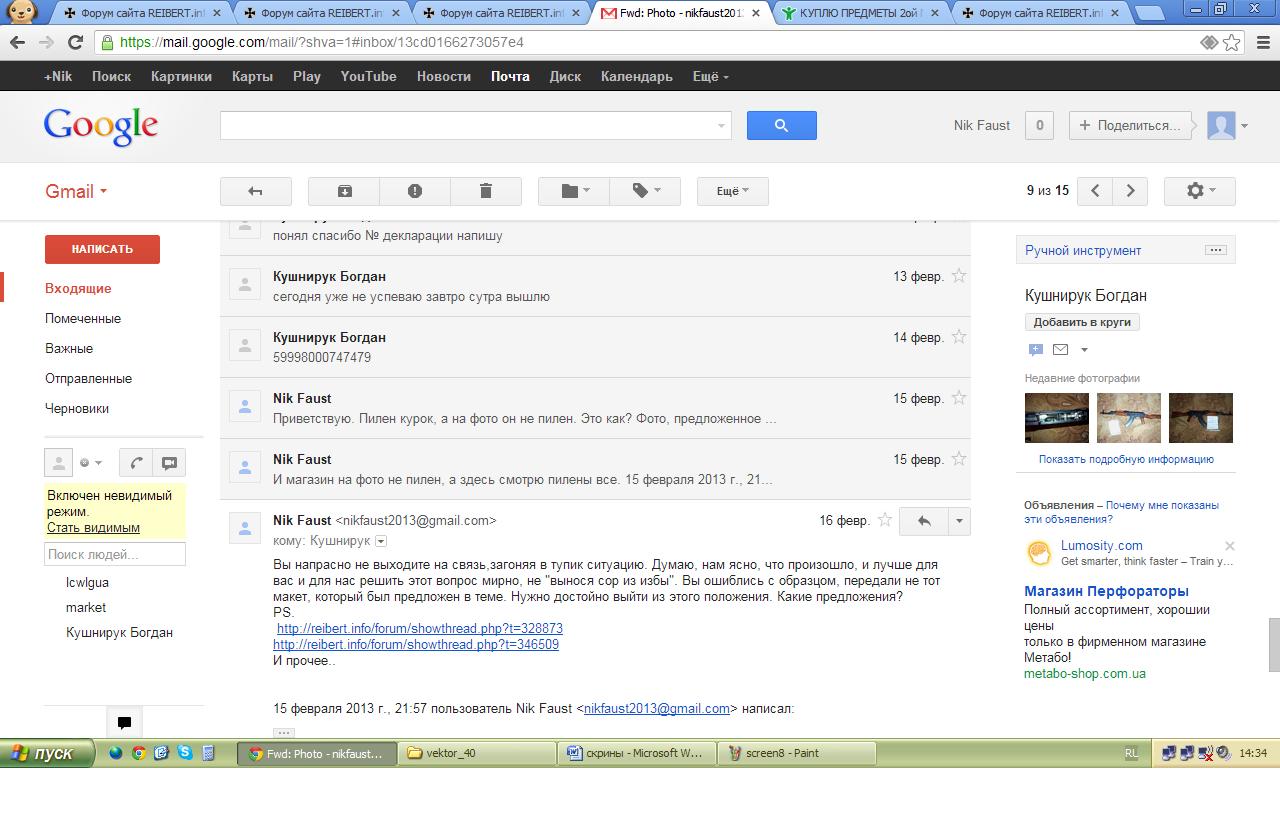Go to the older conversation arrow
The width and height of the screenshot is (1280, 825).
[1130, 191]
